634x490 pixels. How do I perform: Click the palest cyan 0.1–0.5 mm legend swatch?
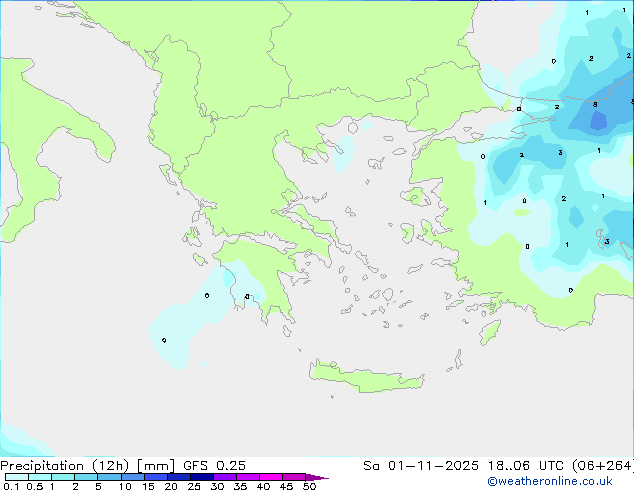coord(17,477)
